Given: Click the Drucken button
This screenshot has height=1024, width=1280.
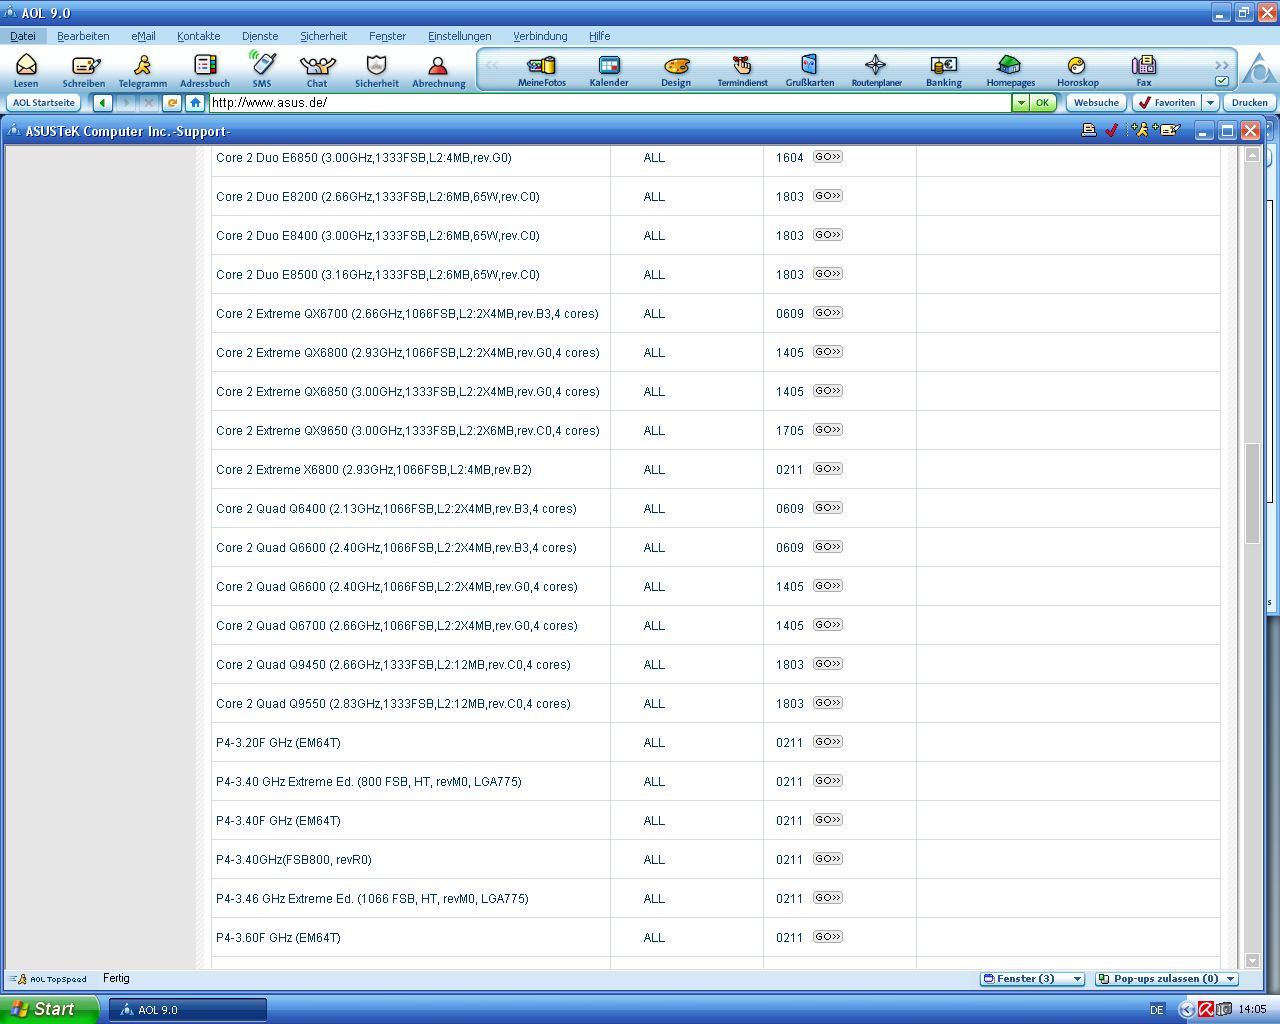Looking at the screenshot, I should [1249, 103].
